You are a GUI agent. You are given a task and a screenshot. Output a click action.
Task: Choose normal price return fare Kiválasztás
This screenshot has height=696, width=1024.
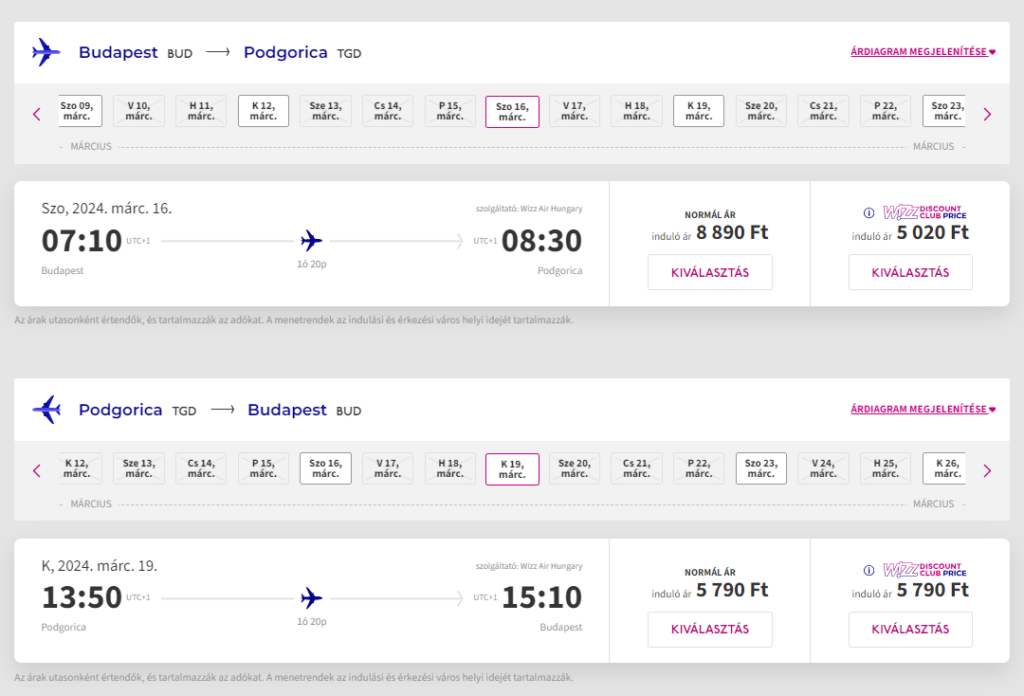point(709,629)
